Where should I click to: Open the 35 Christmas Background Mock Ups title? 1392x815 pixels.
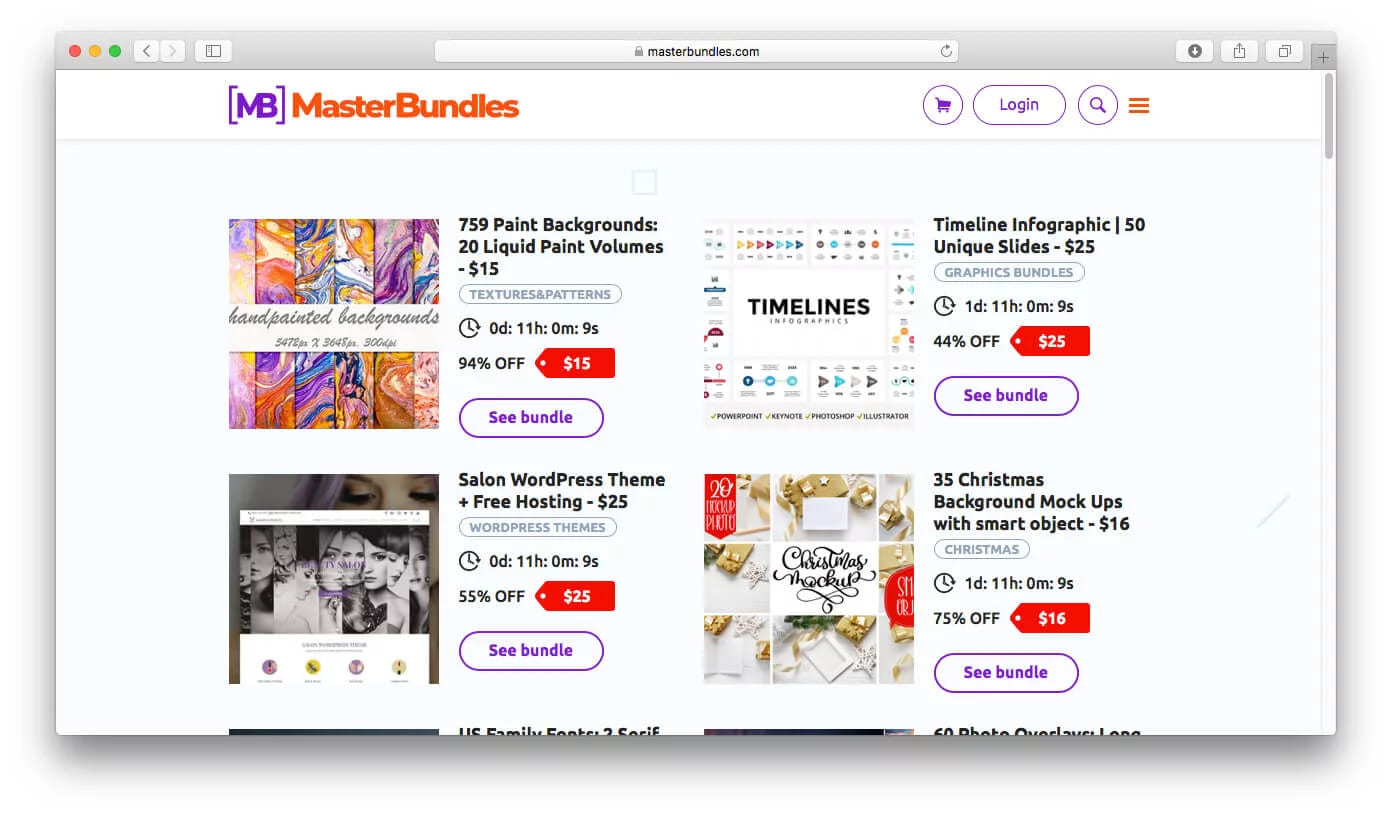(1031, 501)
